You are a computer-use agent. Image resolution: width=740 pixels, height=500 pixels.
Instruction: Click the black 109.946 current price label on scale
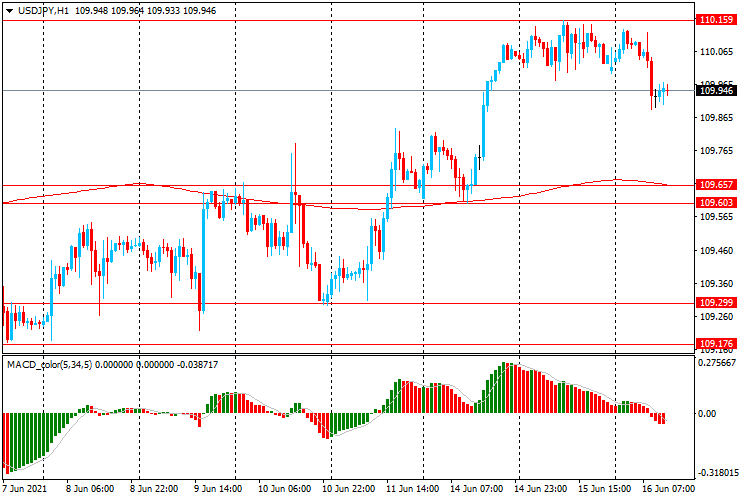point(716,90)
